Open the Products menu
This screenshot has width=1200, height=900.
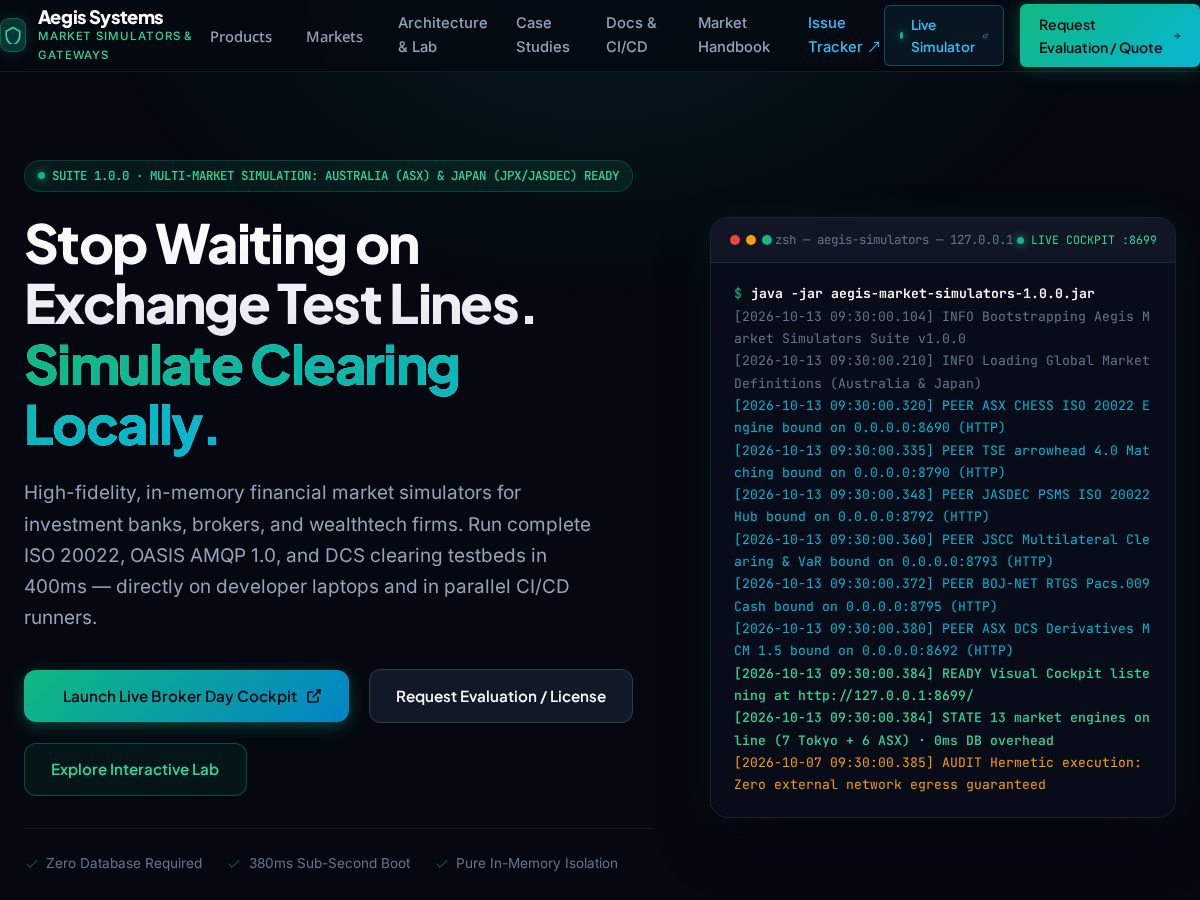pyautogui.click(x=241, y=36)
